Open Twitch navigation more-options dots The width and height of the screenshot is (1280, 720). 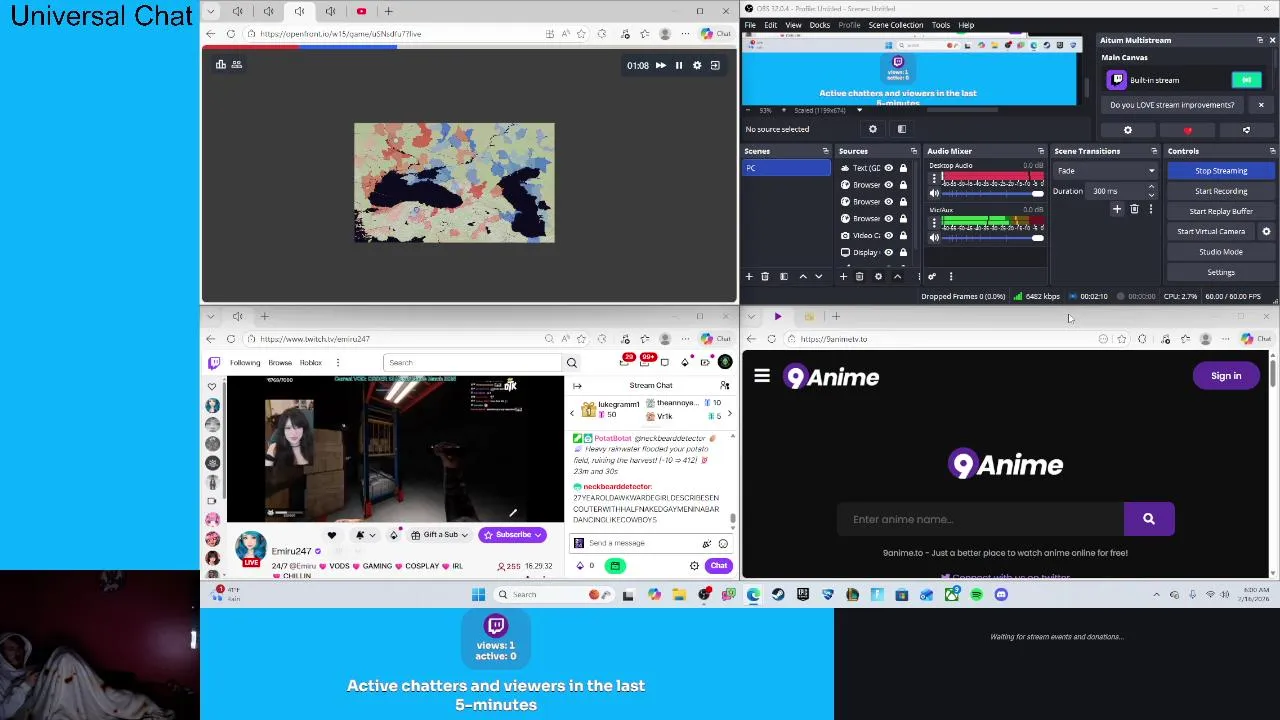338,363
